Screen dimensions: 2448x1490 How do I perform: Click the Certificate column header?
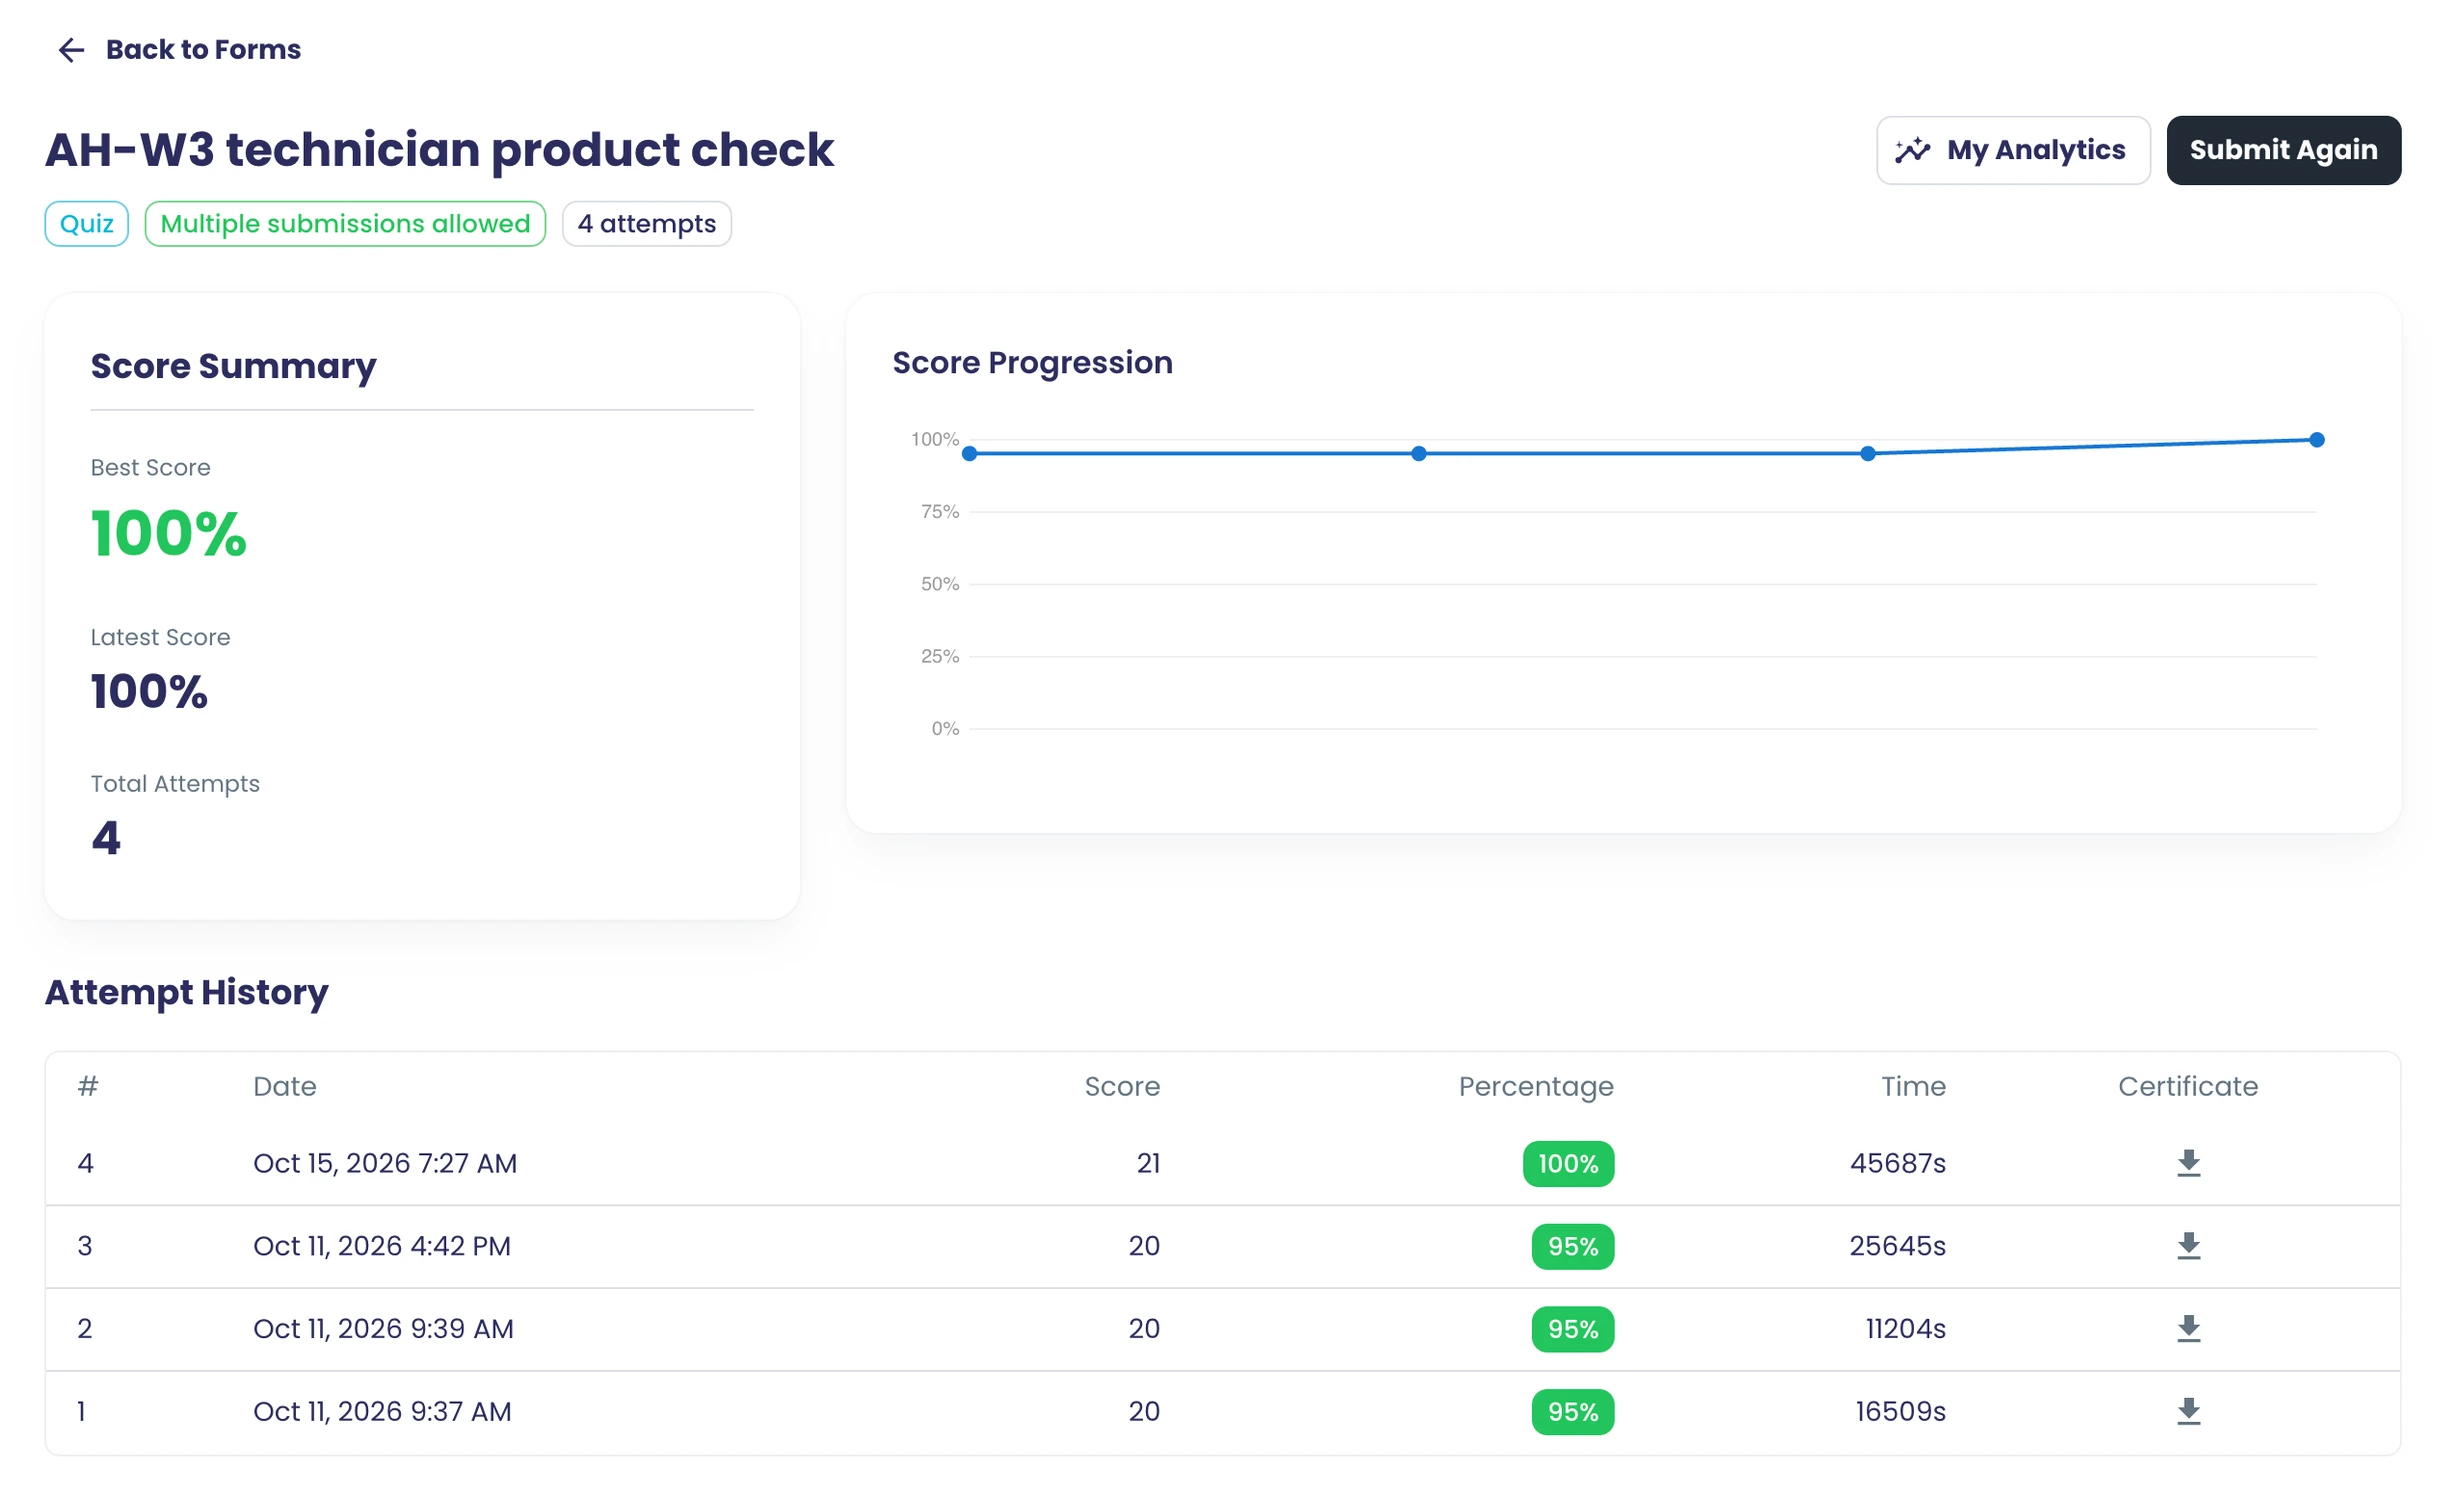pos(2188,1086)
